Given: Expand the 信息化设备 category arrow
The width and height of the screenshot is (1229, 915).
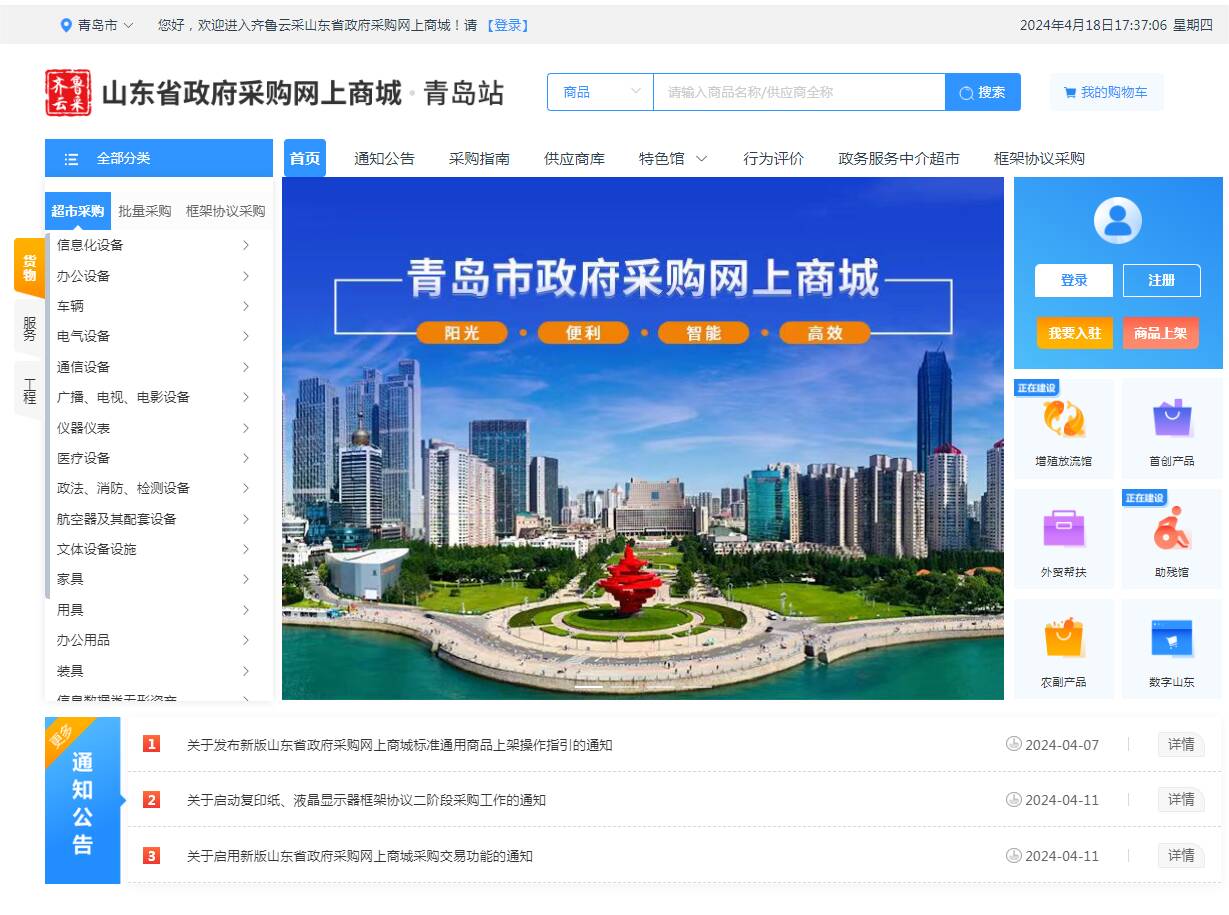Looking at the screenshot, I should (246, 245).
